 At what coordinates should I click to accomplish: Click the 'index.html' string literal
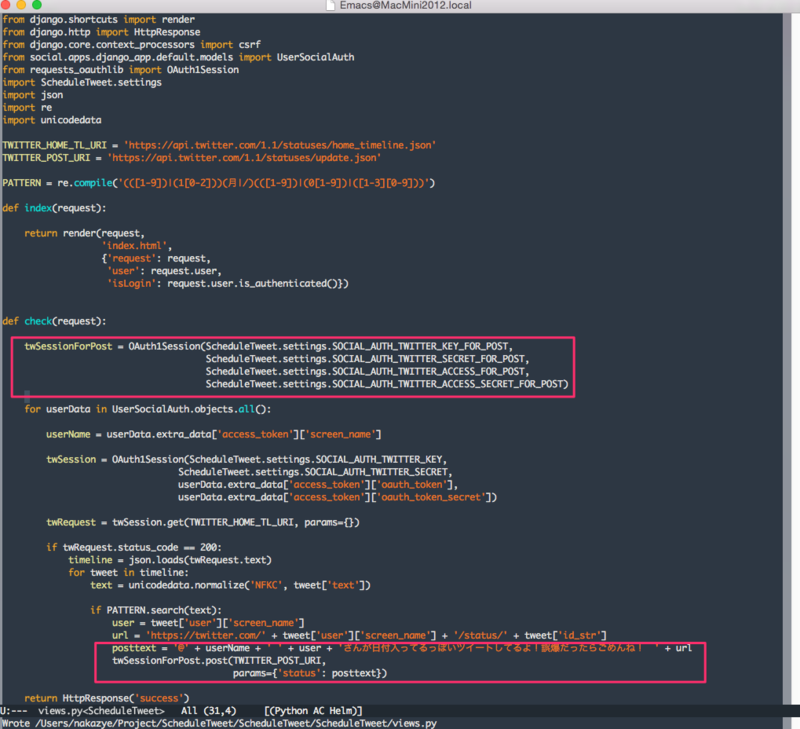tap(135, 246)
